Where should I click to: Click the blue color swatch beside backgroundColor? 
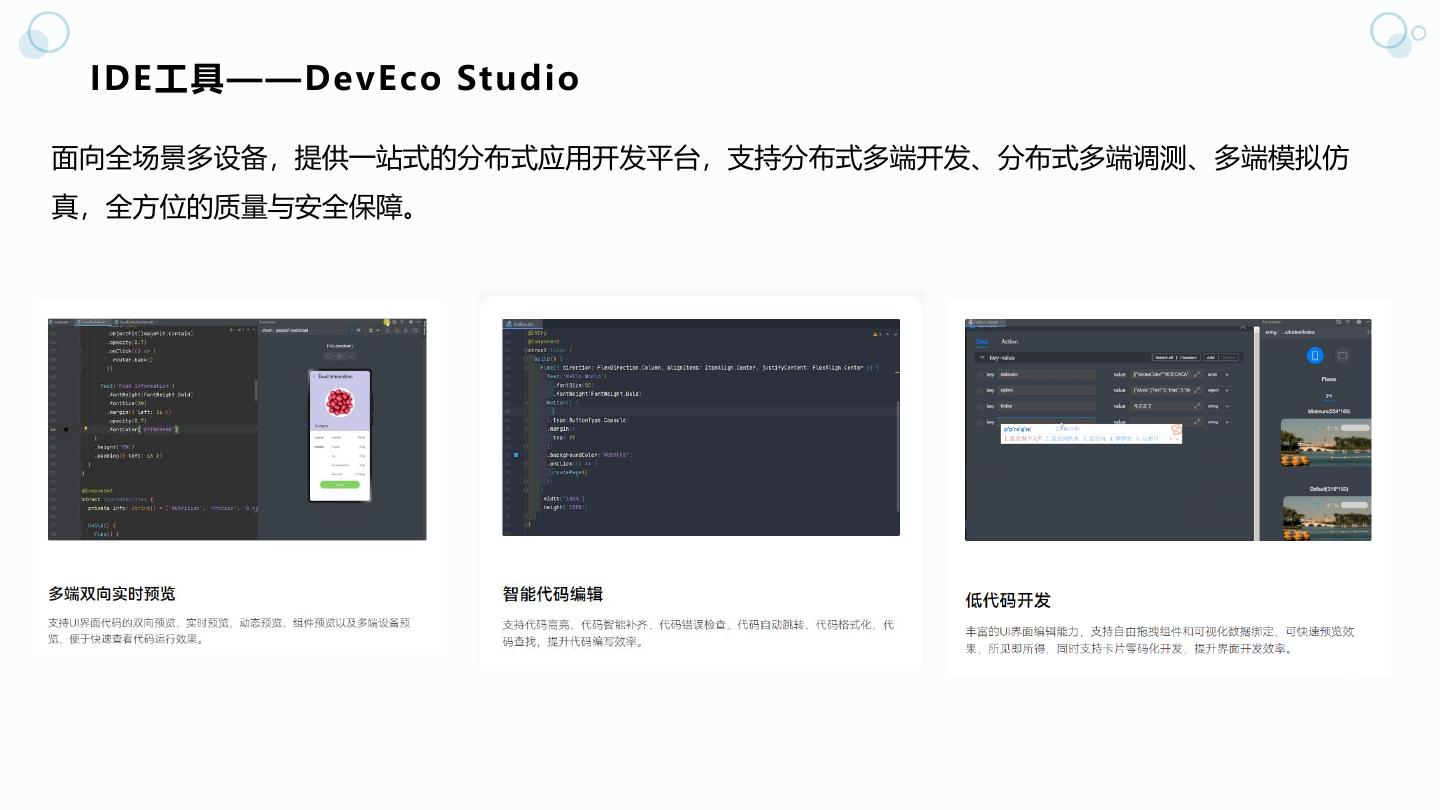coord(516,455)
